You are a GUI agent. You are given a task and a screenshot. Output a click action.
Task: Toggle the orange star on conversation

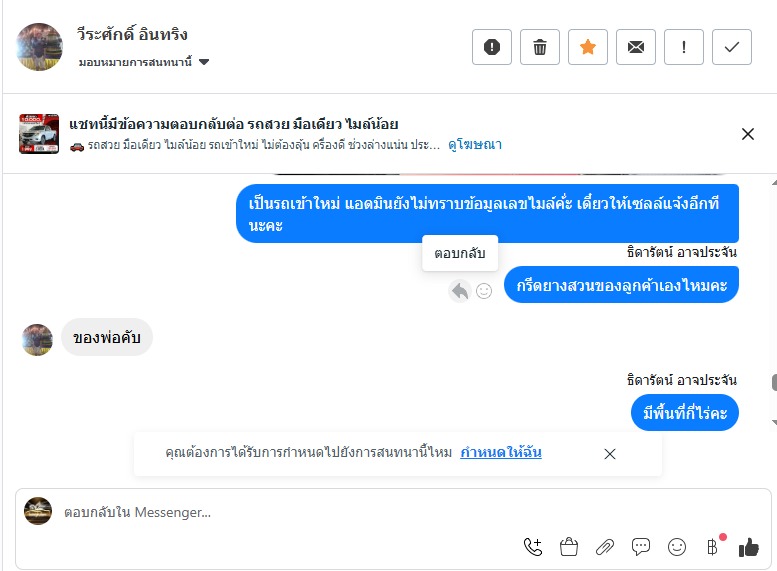(x=588, y=47)
